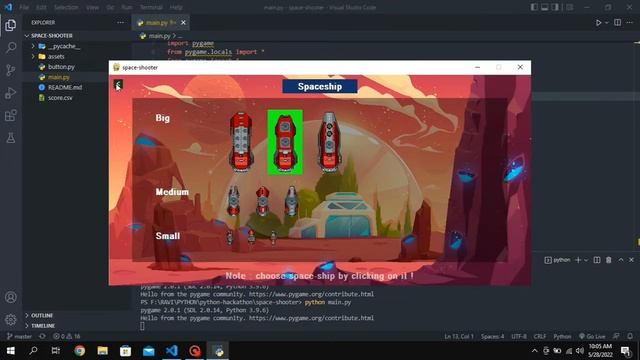The width and height of the screenshot is (640, 360).
Task: Open the Manage gear in activity bar
Action: coord(11,319)
